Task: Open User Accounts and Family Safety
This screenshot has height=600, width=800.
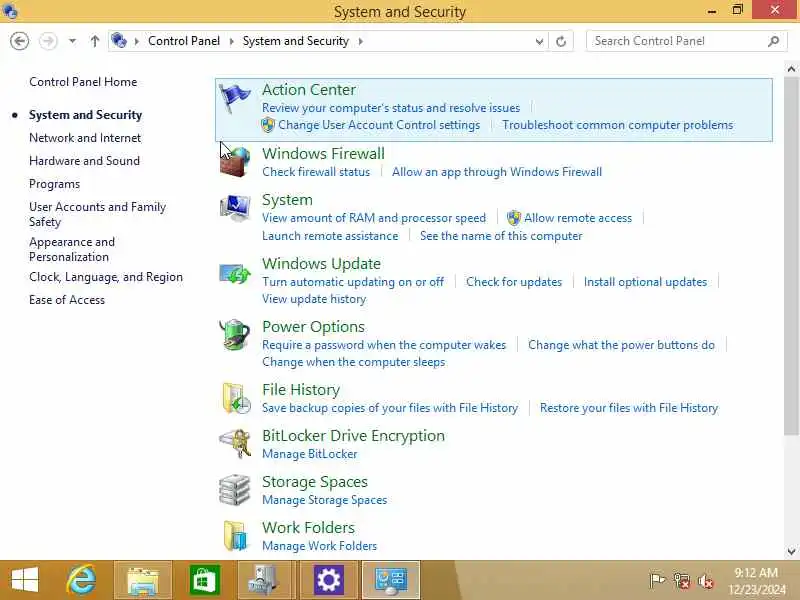Action: pyautogui.click(x=97, y=214)
